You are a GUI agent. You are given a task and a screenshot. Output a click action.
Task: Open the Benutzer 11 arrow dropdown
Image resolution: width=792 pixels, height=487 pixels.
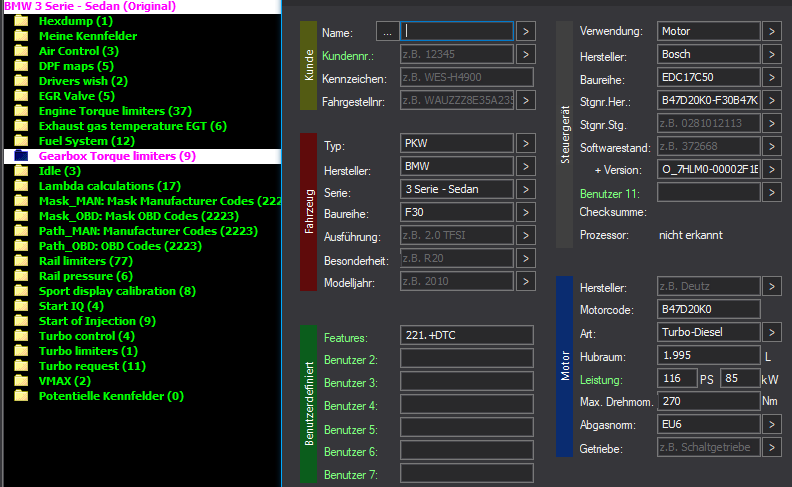coord(772,192)
